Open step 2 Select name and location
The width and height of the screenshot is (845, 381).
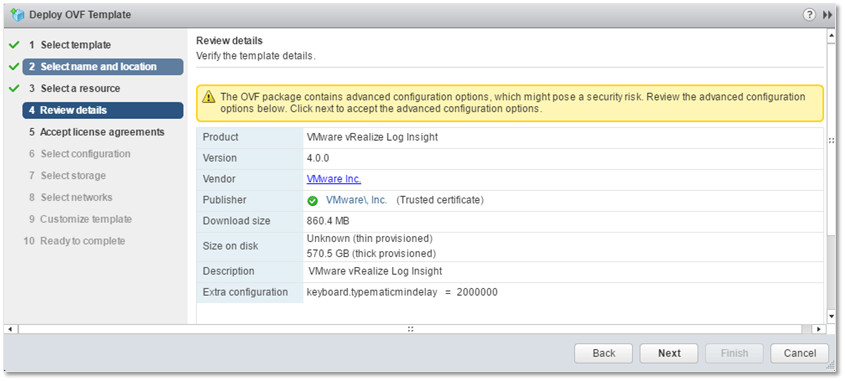point(103,67)
